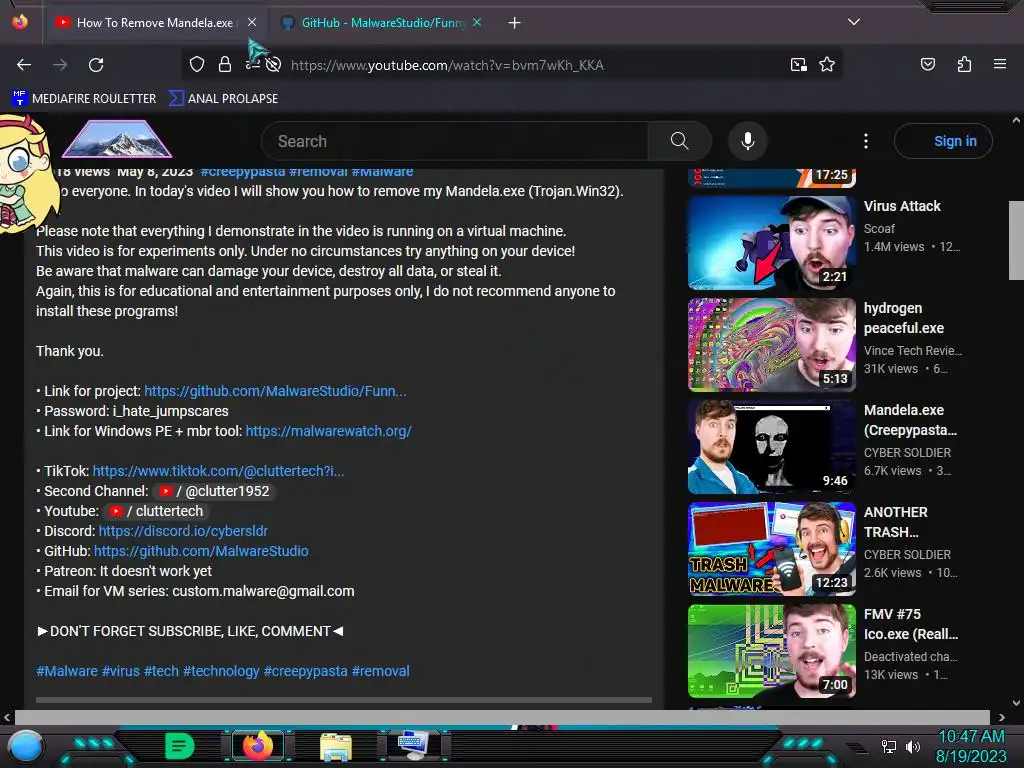Close the GitHub MalwareStudio tab
The width and height of the screenshot is (1024, 768).
click(477, 22)
